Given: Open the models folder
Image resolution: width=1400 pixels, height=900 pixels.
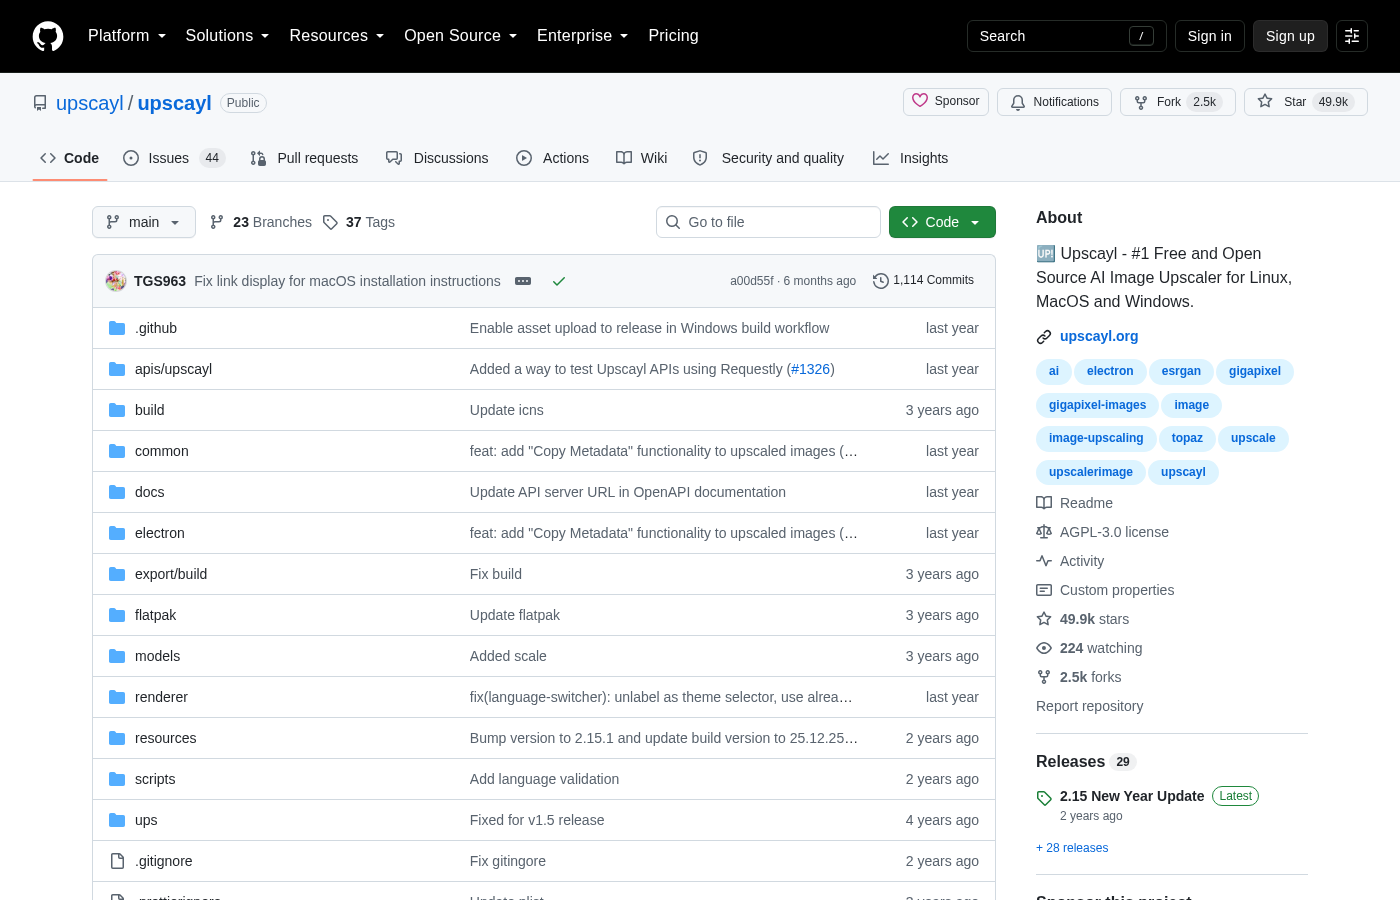Looking at the screenshot, I should (x=158, y=656).
